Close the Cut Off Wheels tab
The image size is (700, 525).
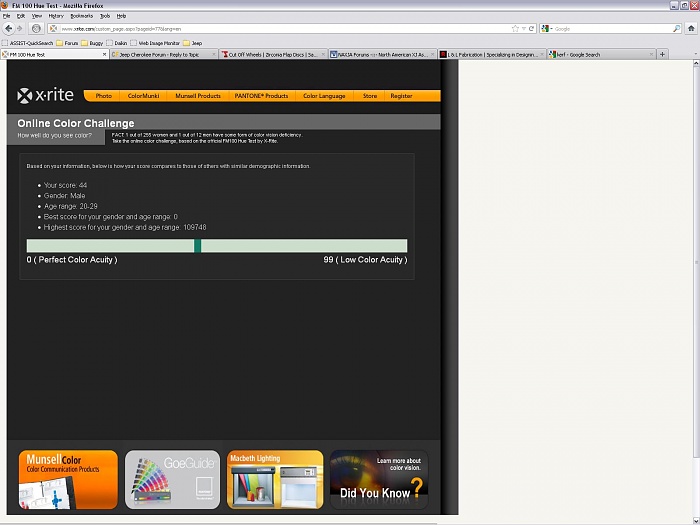pyautogui.click(x=323, y=54)
